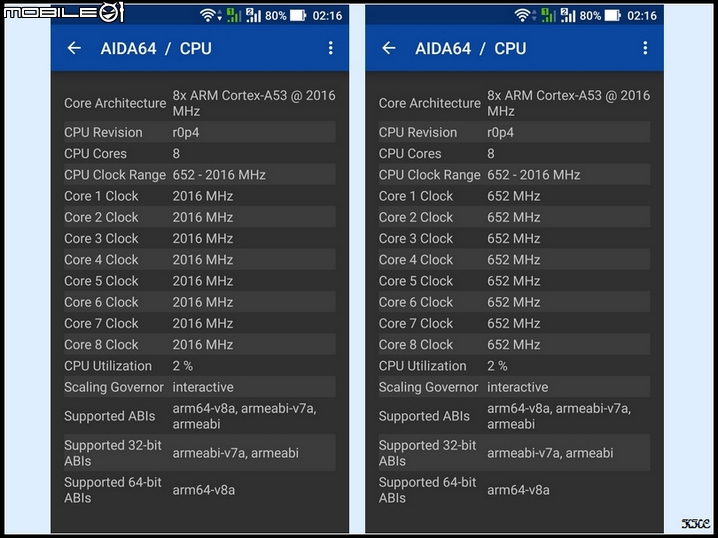
Task: Click Supported ABIs label on right phone
Action: tap(424, 416)
